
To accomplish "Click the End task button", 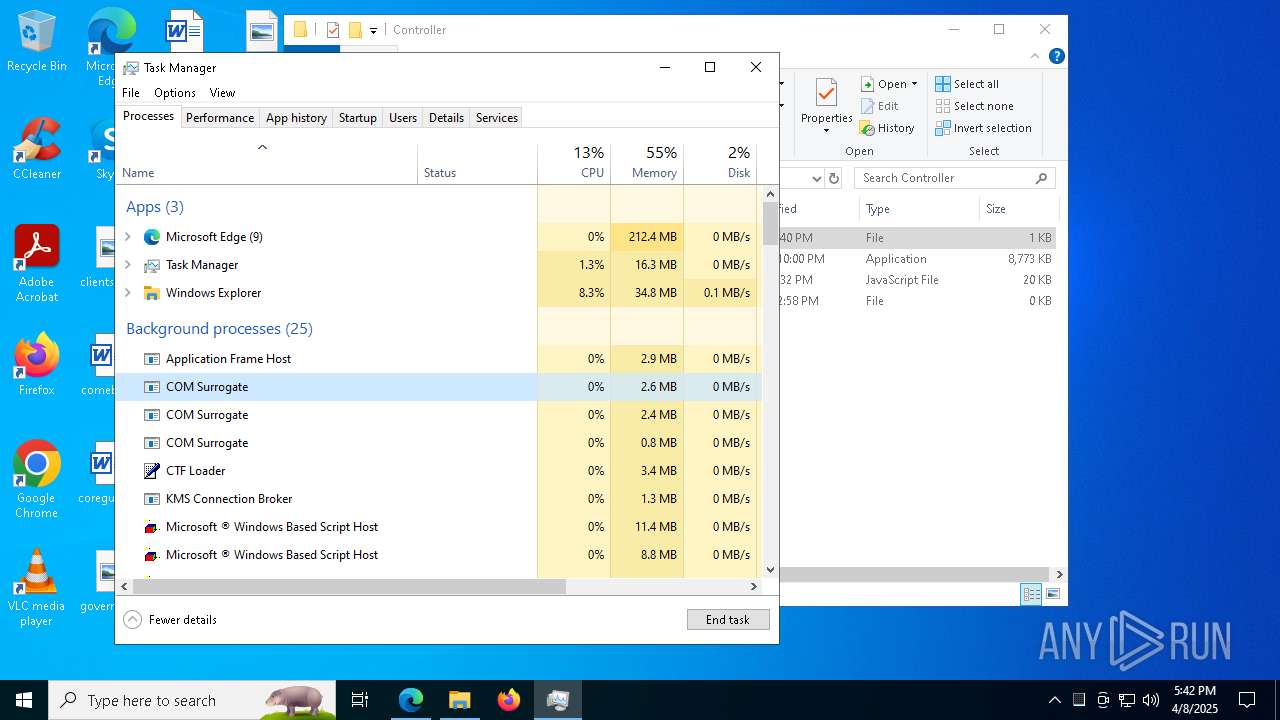I will tap(728, 620).
